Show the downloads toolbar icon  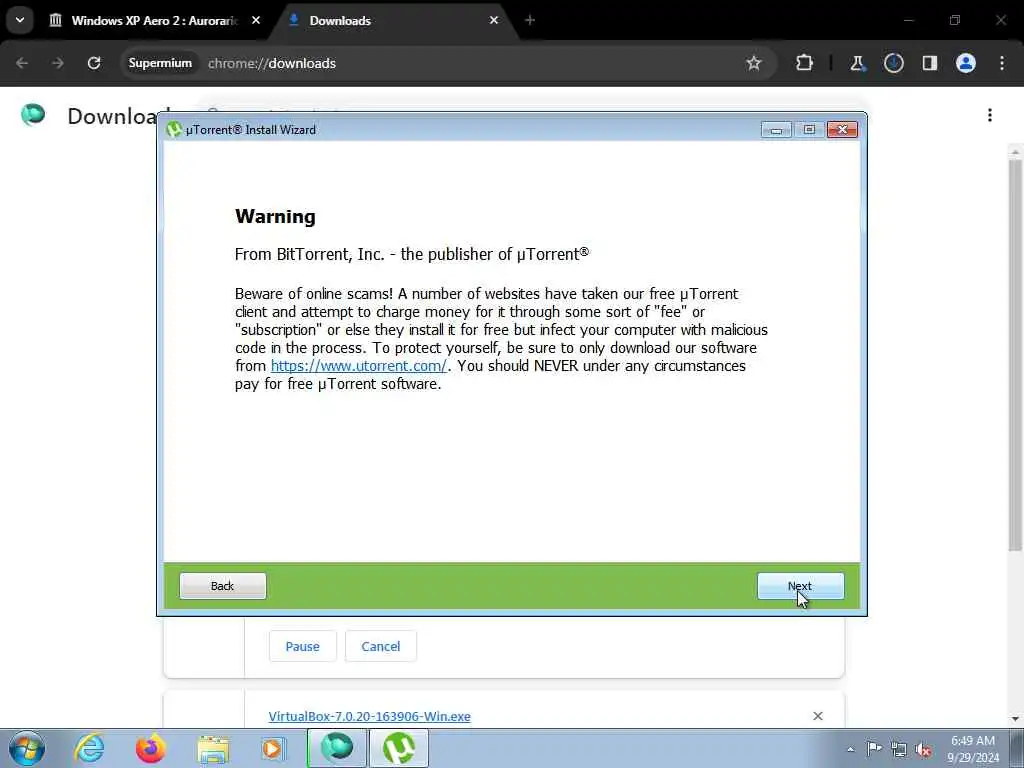point(893,63)
